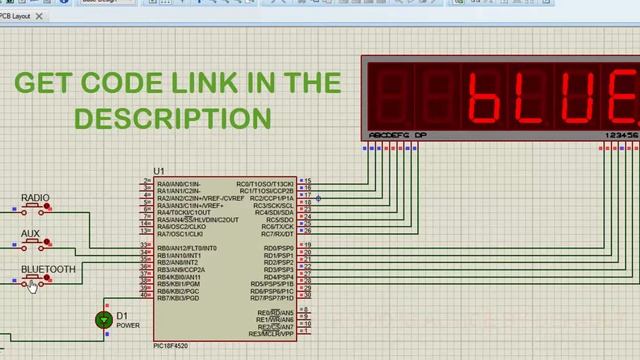This screenshot has height=360, width=640.
Task: Select the D1 POWER LED component
Action: 104,320
